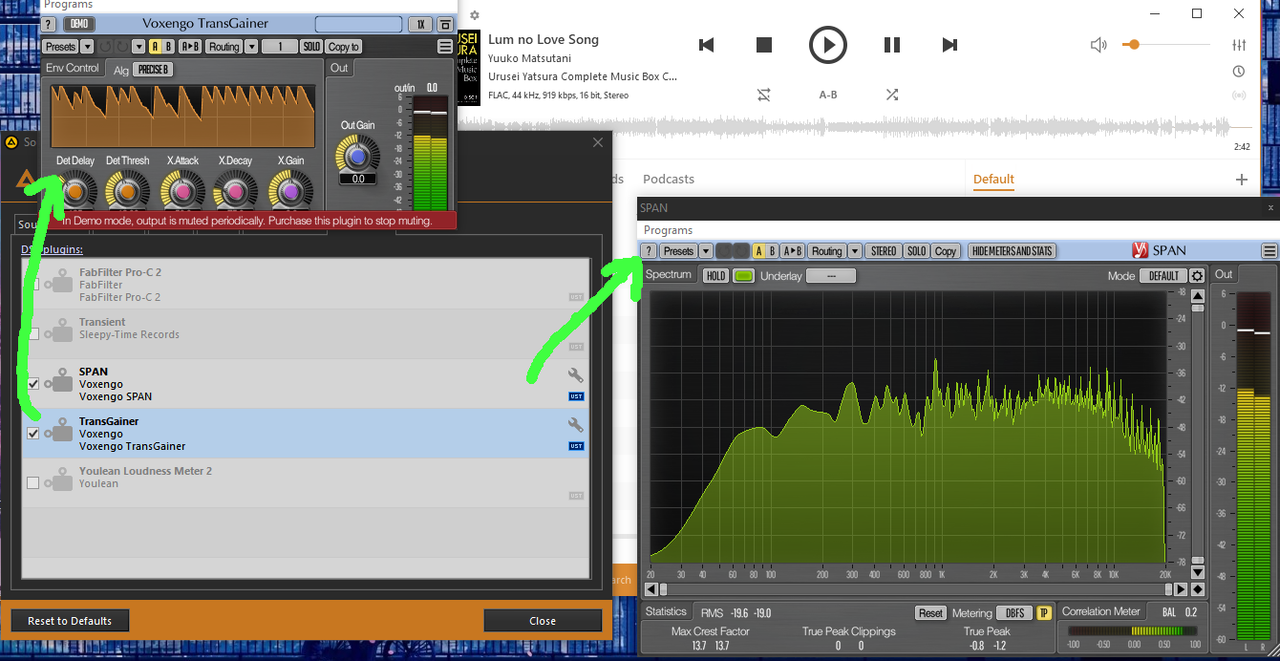
Task: Open TransGainer undo history dropdown
Action: [x=138, y=47]
